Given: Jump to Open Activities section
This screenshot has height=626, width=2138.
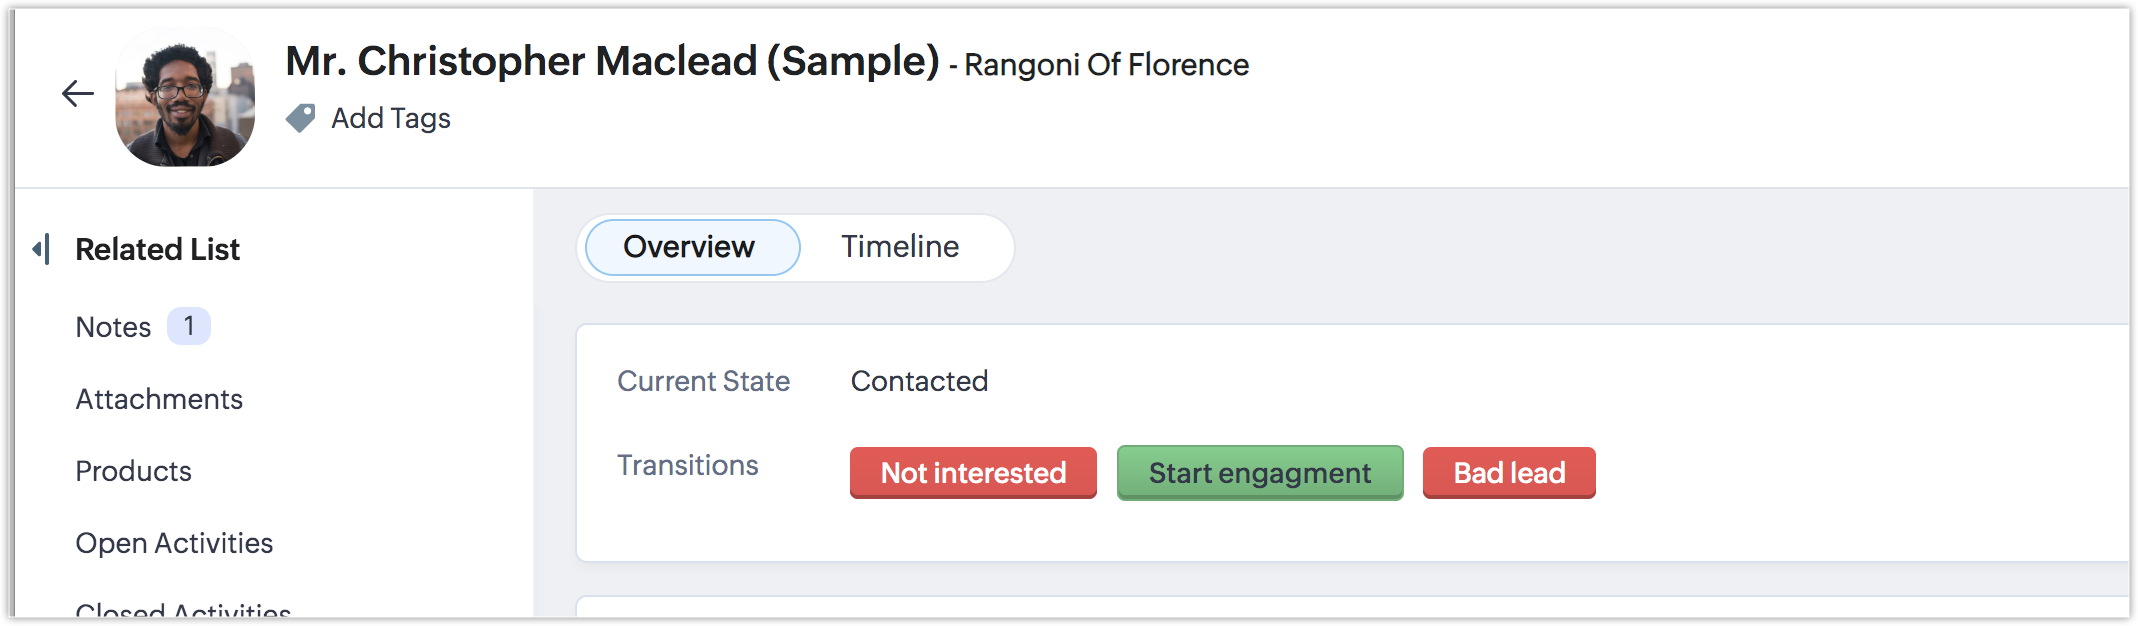Looking at the screenshot, I should (x=174, y=543).
